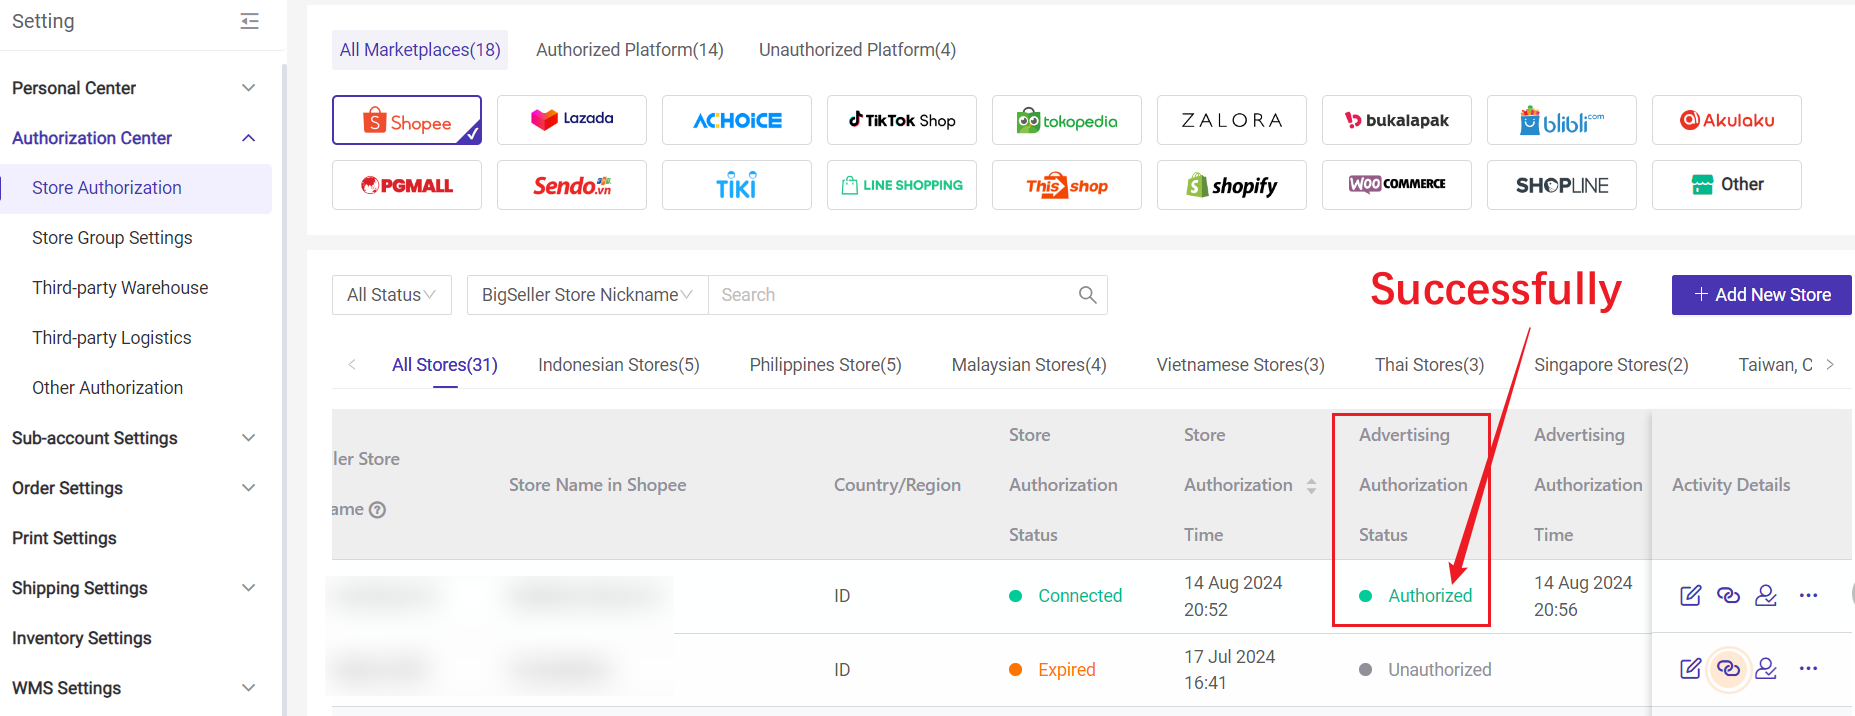1855x716 pixels.
Task: Choose the WooCommerce marketplace
Action: tap(1397, 185)
